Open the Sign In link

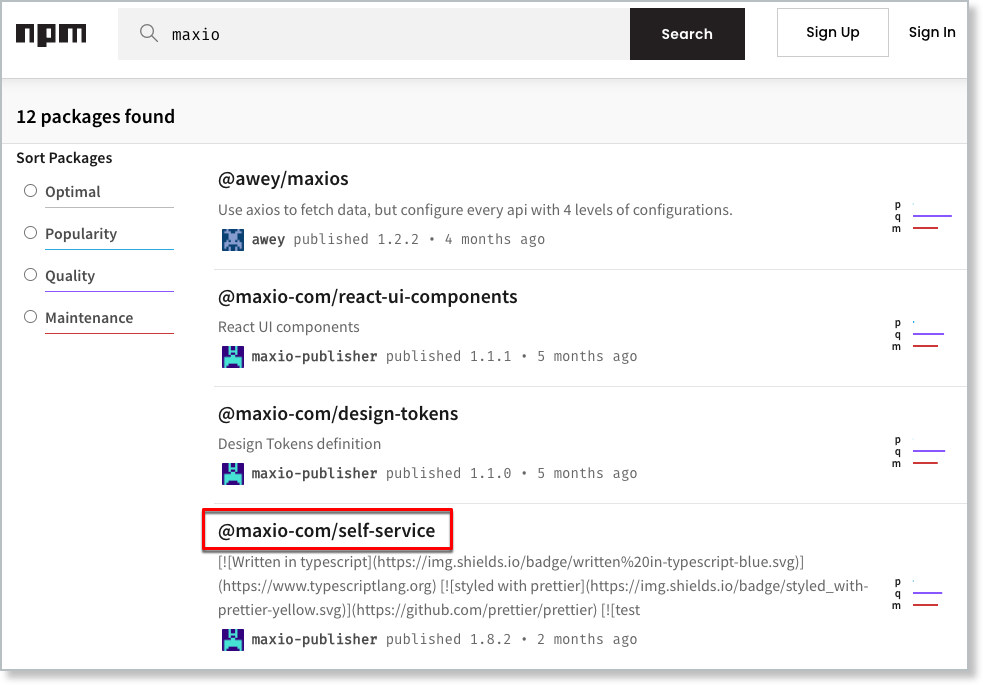click(931, 33)
